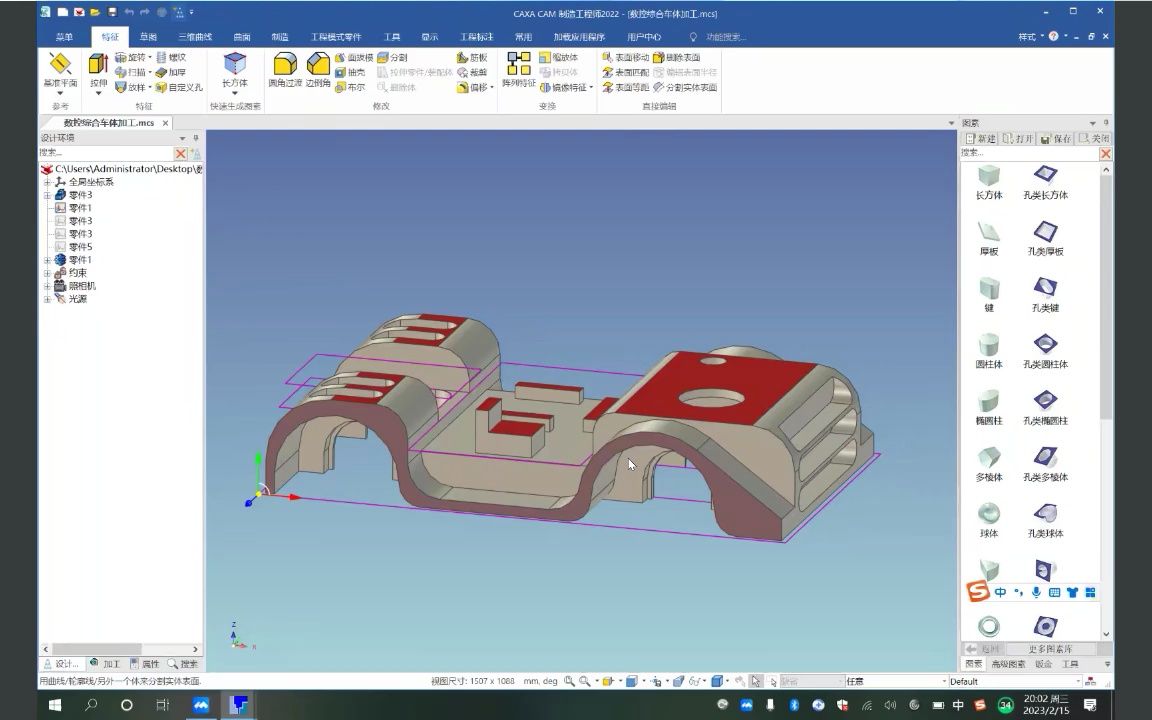Open the 镜像特征 dropdown arrow
The width and height of the screenshot is (1152, 720).
click(x=591, y=87)
